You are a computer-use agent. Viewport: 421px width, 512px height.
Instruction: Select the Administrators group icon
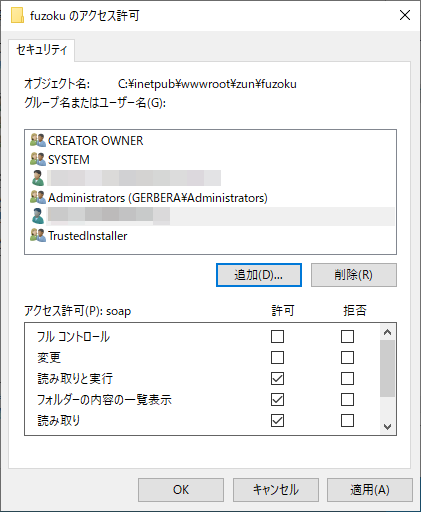click(38, 197)
